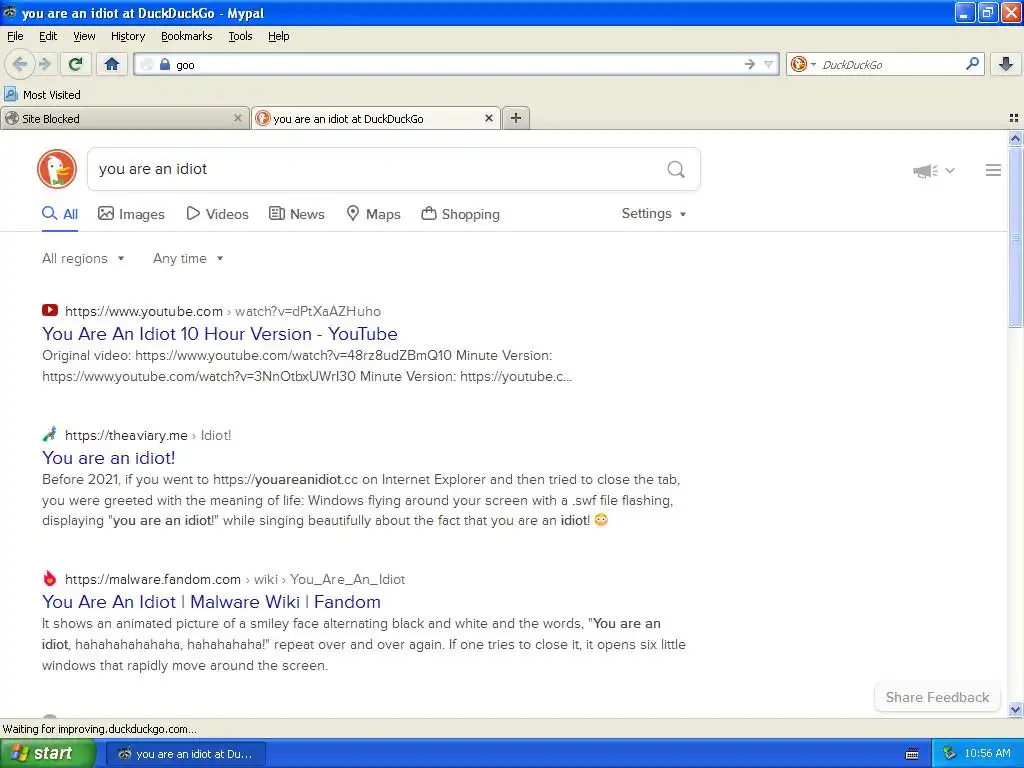
Task: Open the File menu
Action: [x=15, y=36]
